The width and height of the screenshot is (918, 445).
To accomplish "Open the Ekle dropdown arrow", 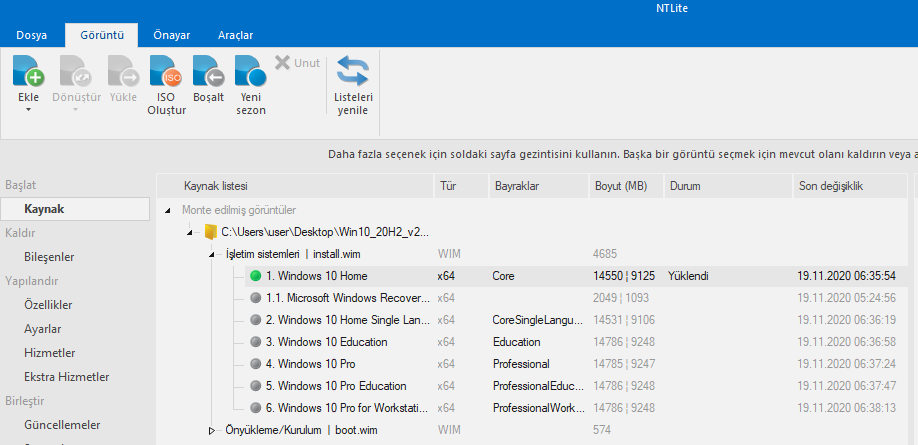I will (x=28, y=109).
